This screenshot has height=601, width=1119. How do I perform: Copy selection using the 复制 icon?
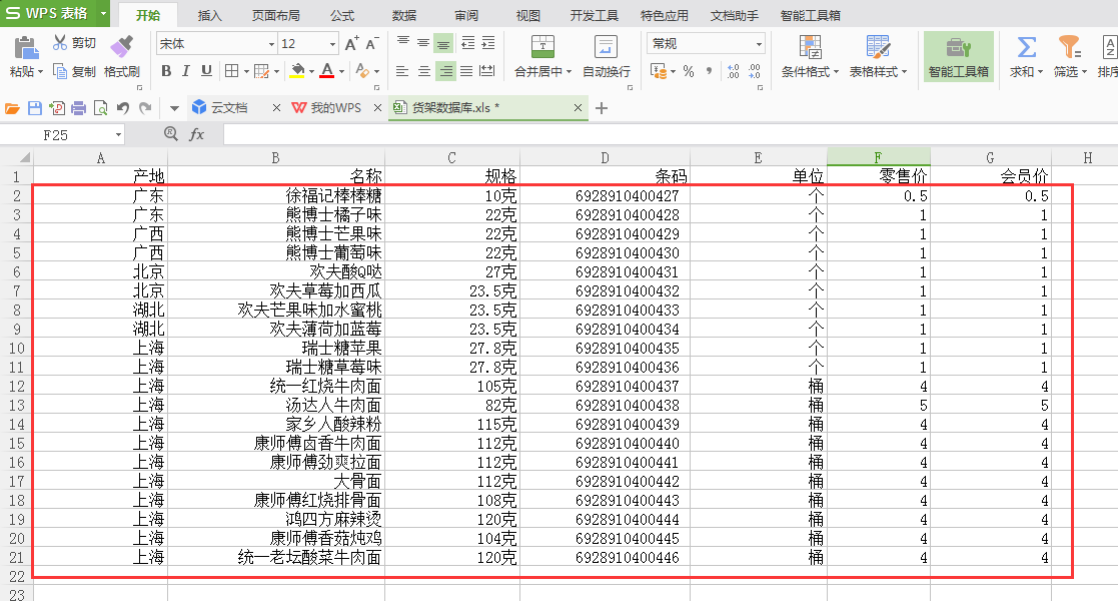click(x=60, y=71)
